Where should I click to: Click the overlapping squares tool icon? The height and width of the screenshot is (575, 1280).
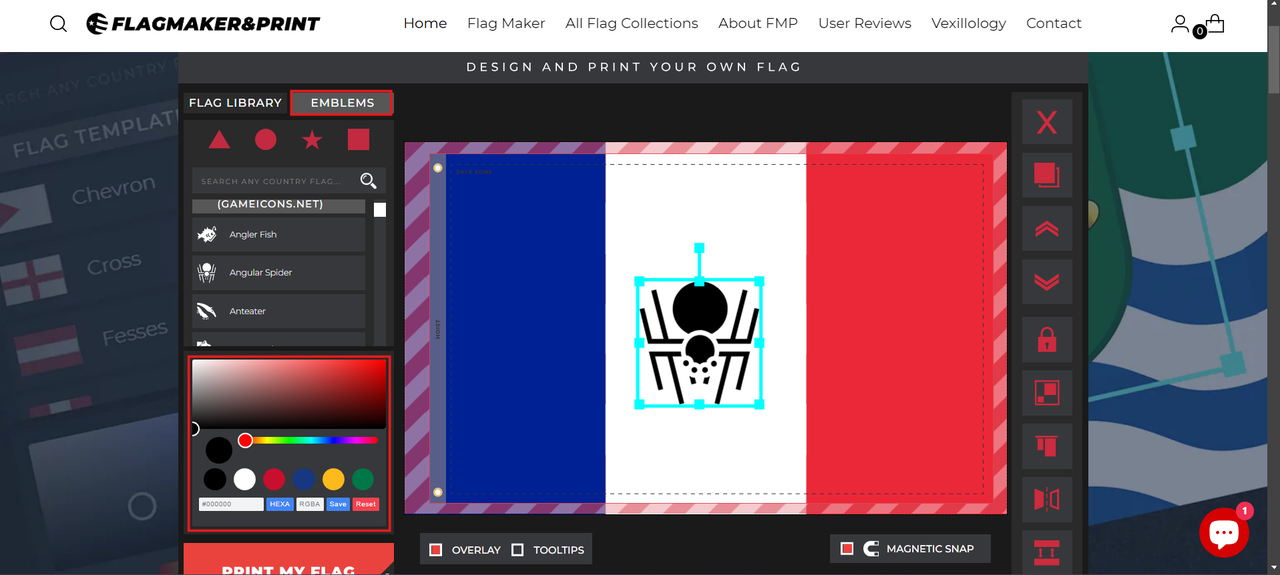coord(1047,393)
